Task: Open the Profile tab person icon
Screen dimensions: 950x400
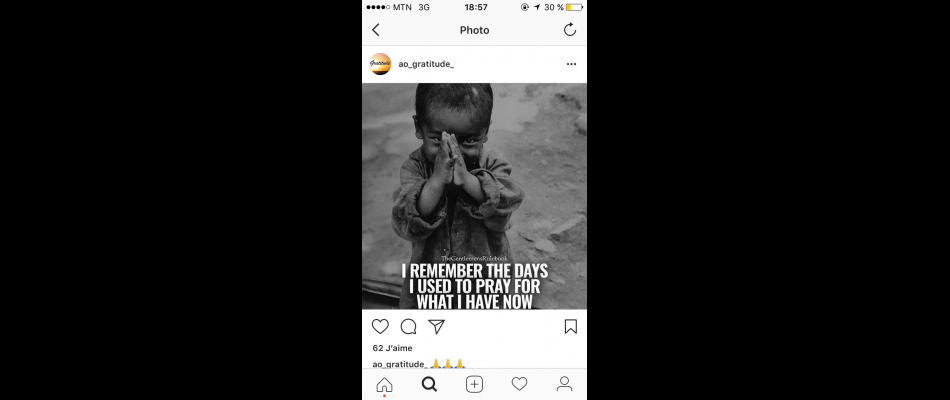Action: [x=564, y=384]
